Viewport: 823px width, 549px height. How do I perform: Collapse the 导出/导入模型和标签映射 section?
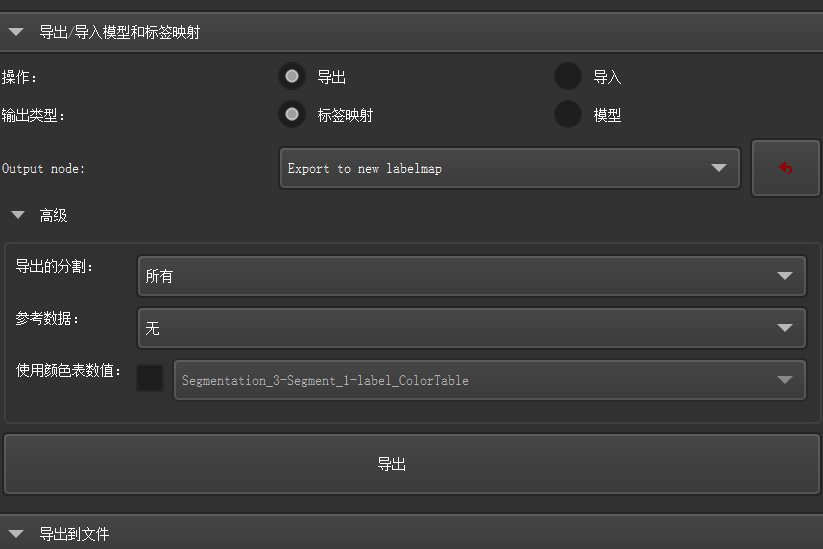click(x=119, y=32)
